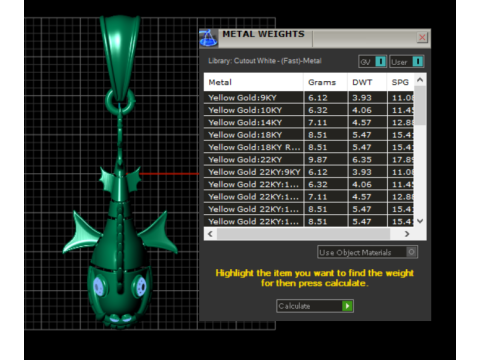Screen dimensions: 480x360
Task: Select the Yellow Gold 22KY:9KY row
Action: pyautogui.click(x=309, y=172)
